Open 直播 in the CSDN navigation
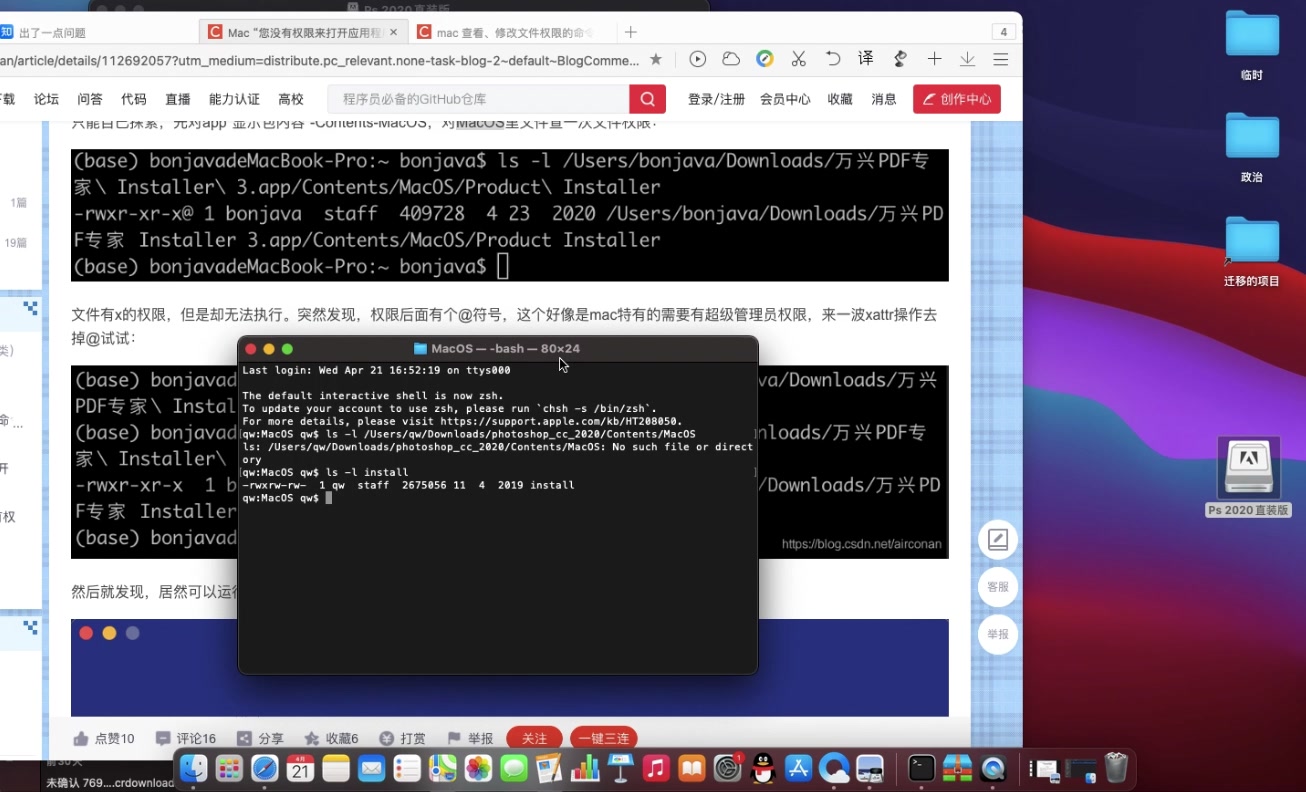Image resolution: width=1306 pixels, height=792 pixels. 178,99
